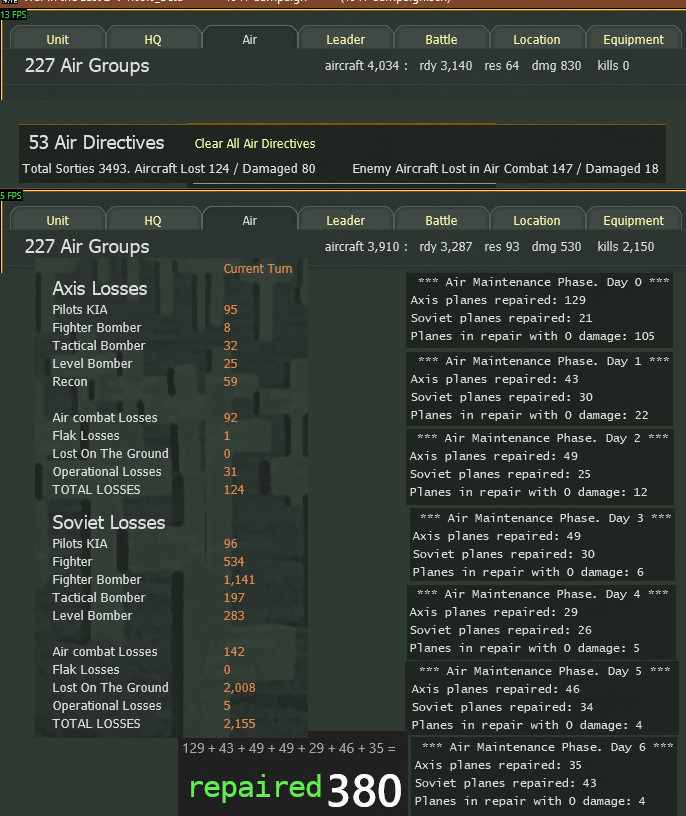Click the Air Maintenance Phase Day 2 header
686x816 pixels.
click(543, 438)
